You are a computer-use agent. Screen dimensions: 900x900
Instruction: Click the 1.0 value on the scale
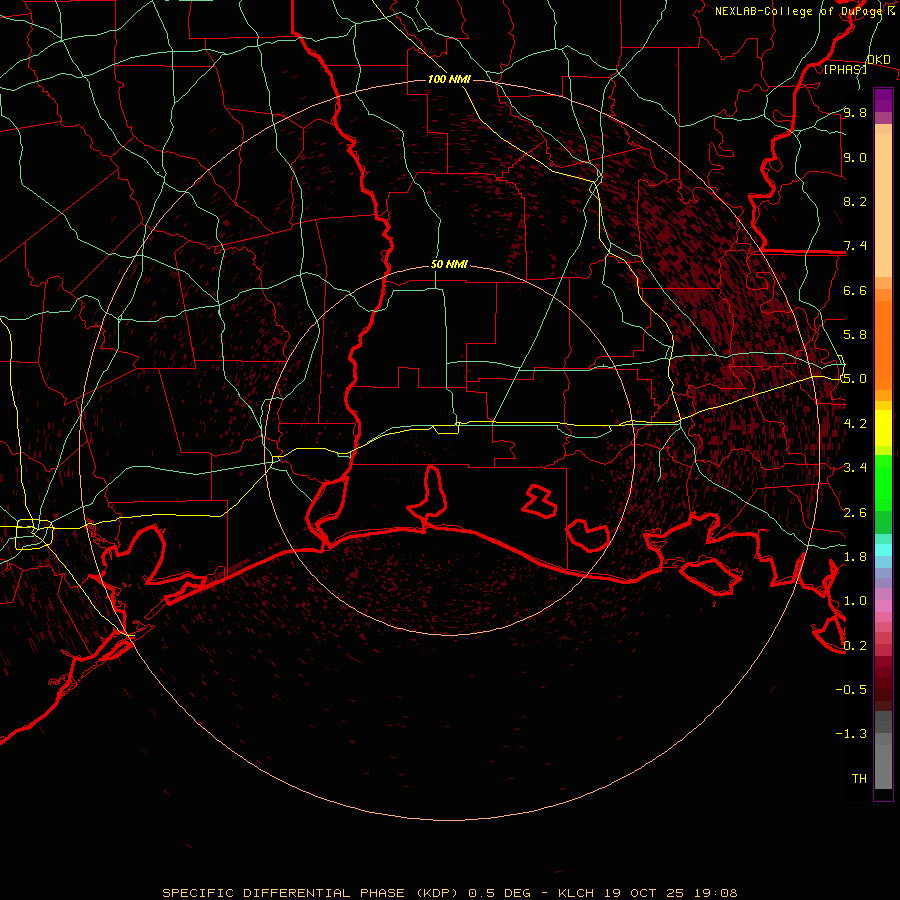pos(855,601)
